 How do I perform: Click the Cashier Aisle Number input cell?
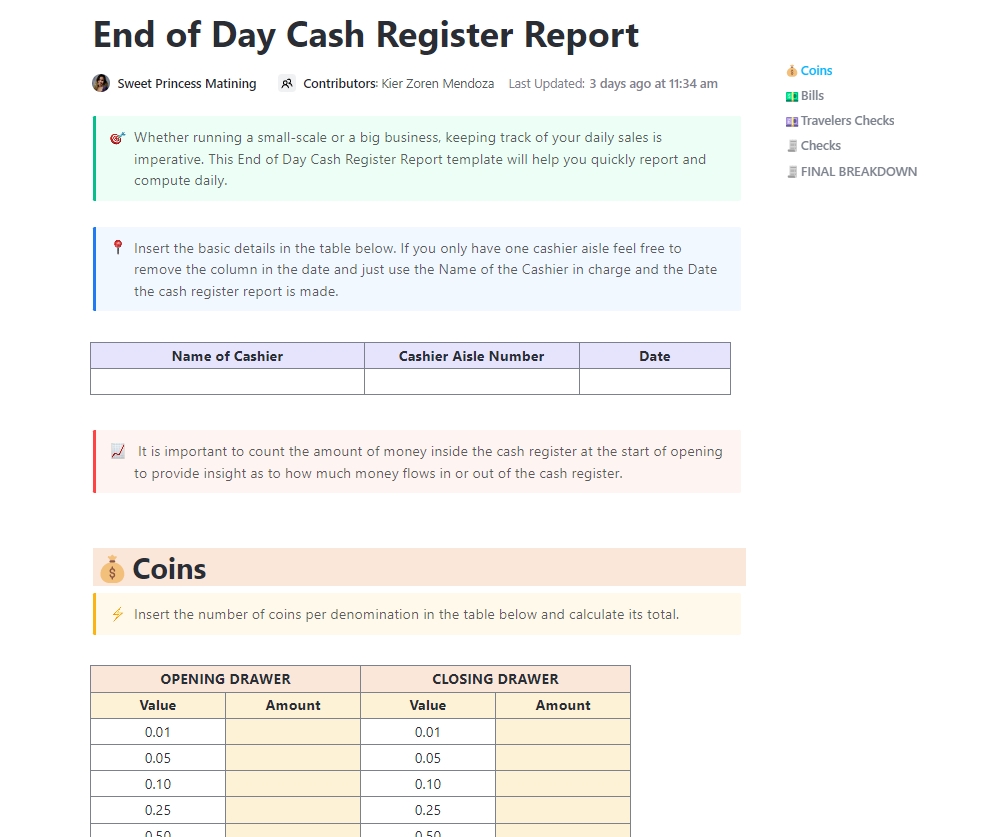471,381
